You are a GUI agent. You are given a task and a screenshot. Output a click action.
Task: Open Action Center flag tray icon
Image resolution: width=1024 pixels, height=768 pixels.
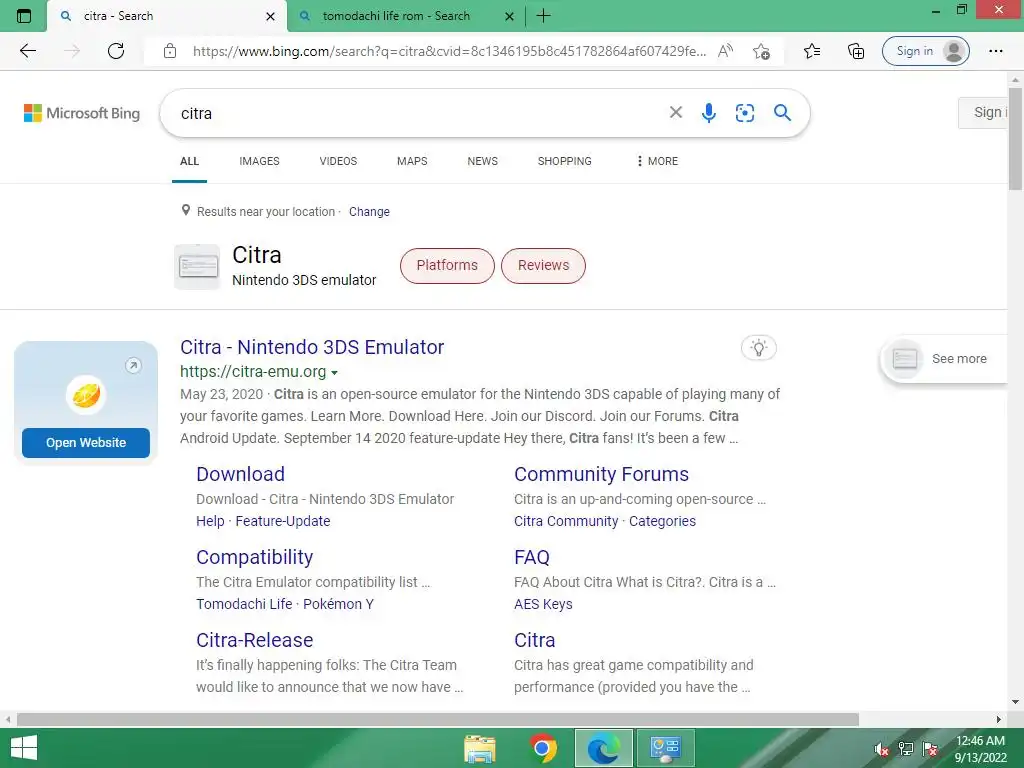[x=930, y=749]
